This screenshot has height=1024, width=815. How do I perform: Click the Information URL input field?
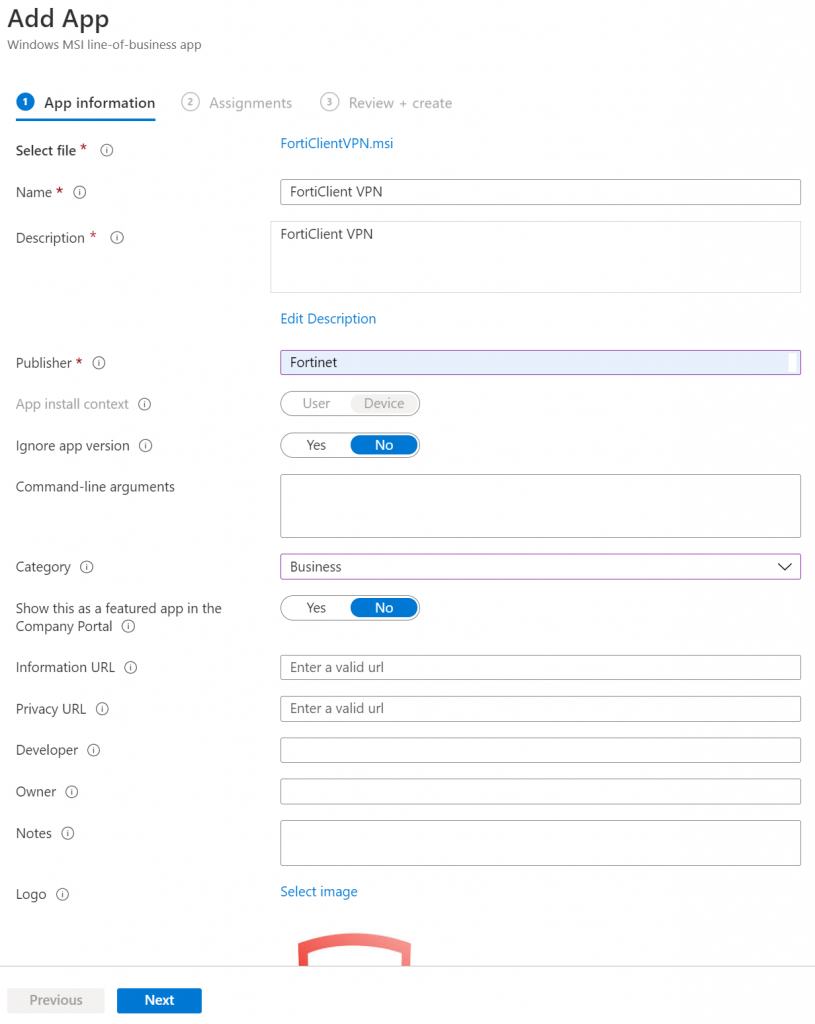coord(540,667)
